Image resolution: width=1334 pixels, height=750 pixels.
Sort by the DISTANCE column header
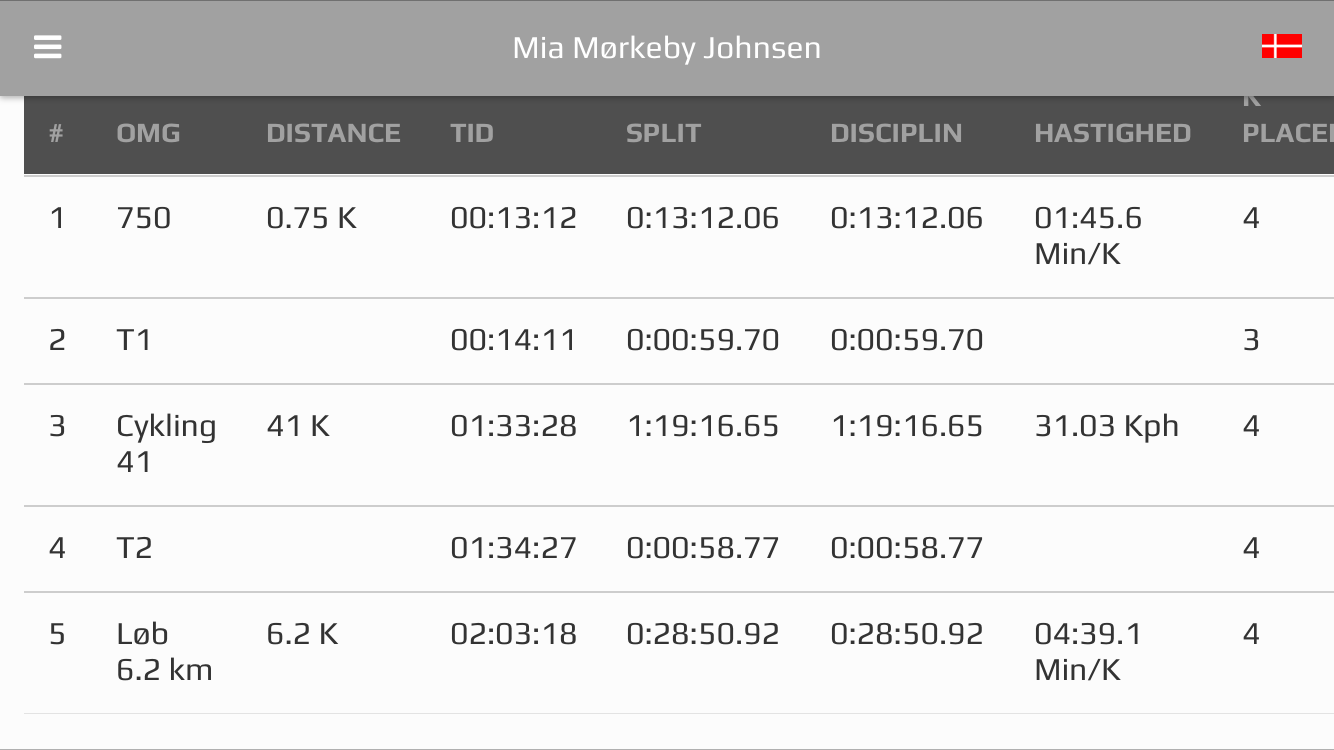pos(333,133)
